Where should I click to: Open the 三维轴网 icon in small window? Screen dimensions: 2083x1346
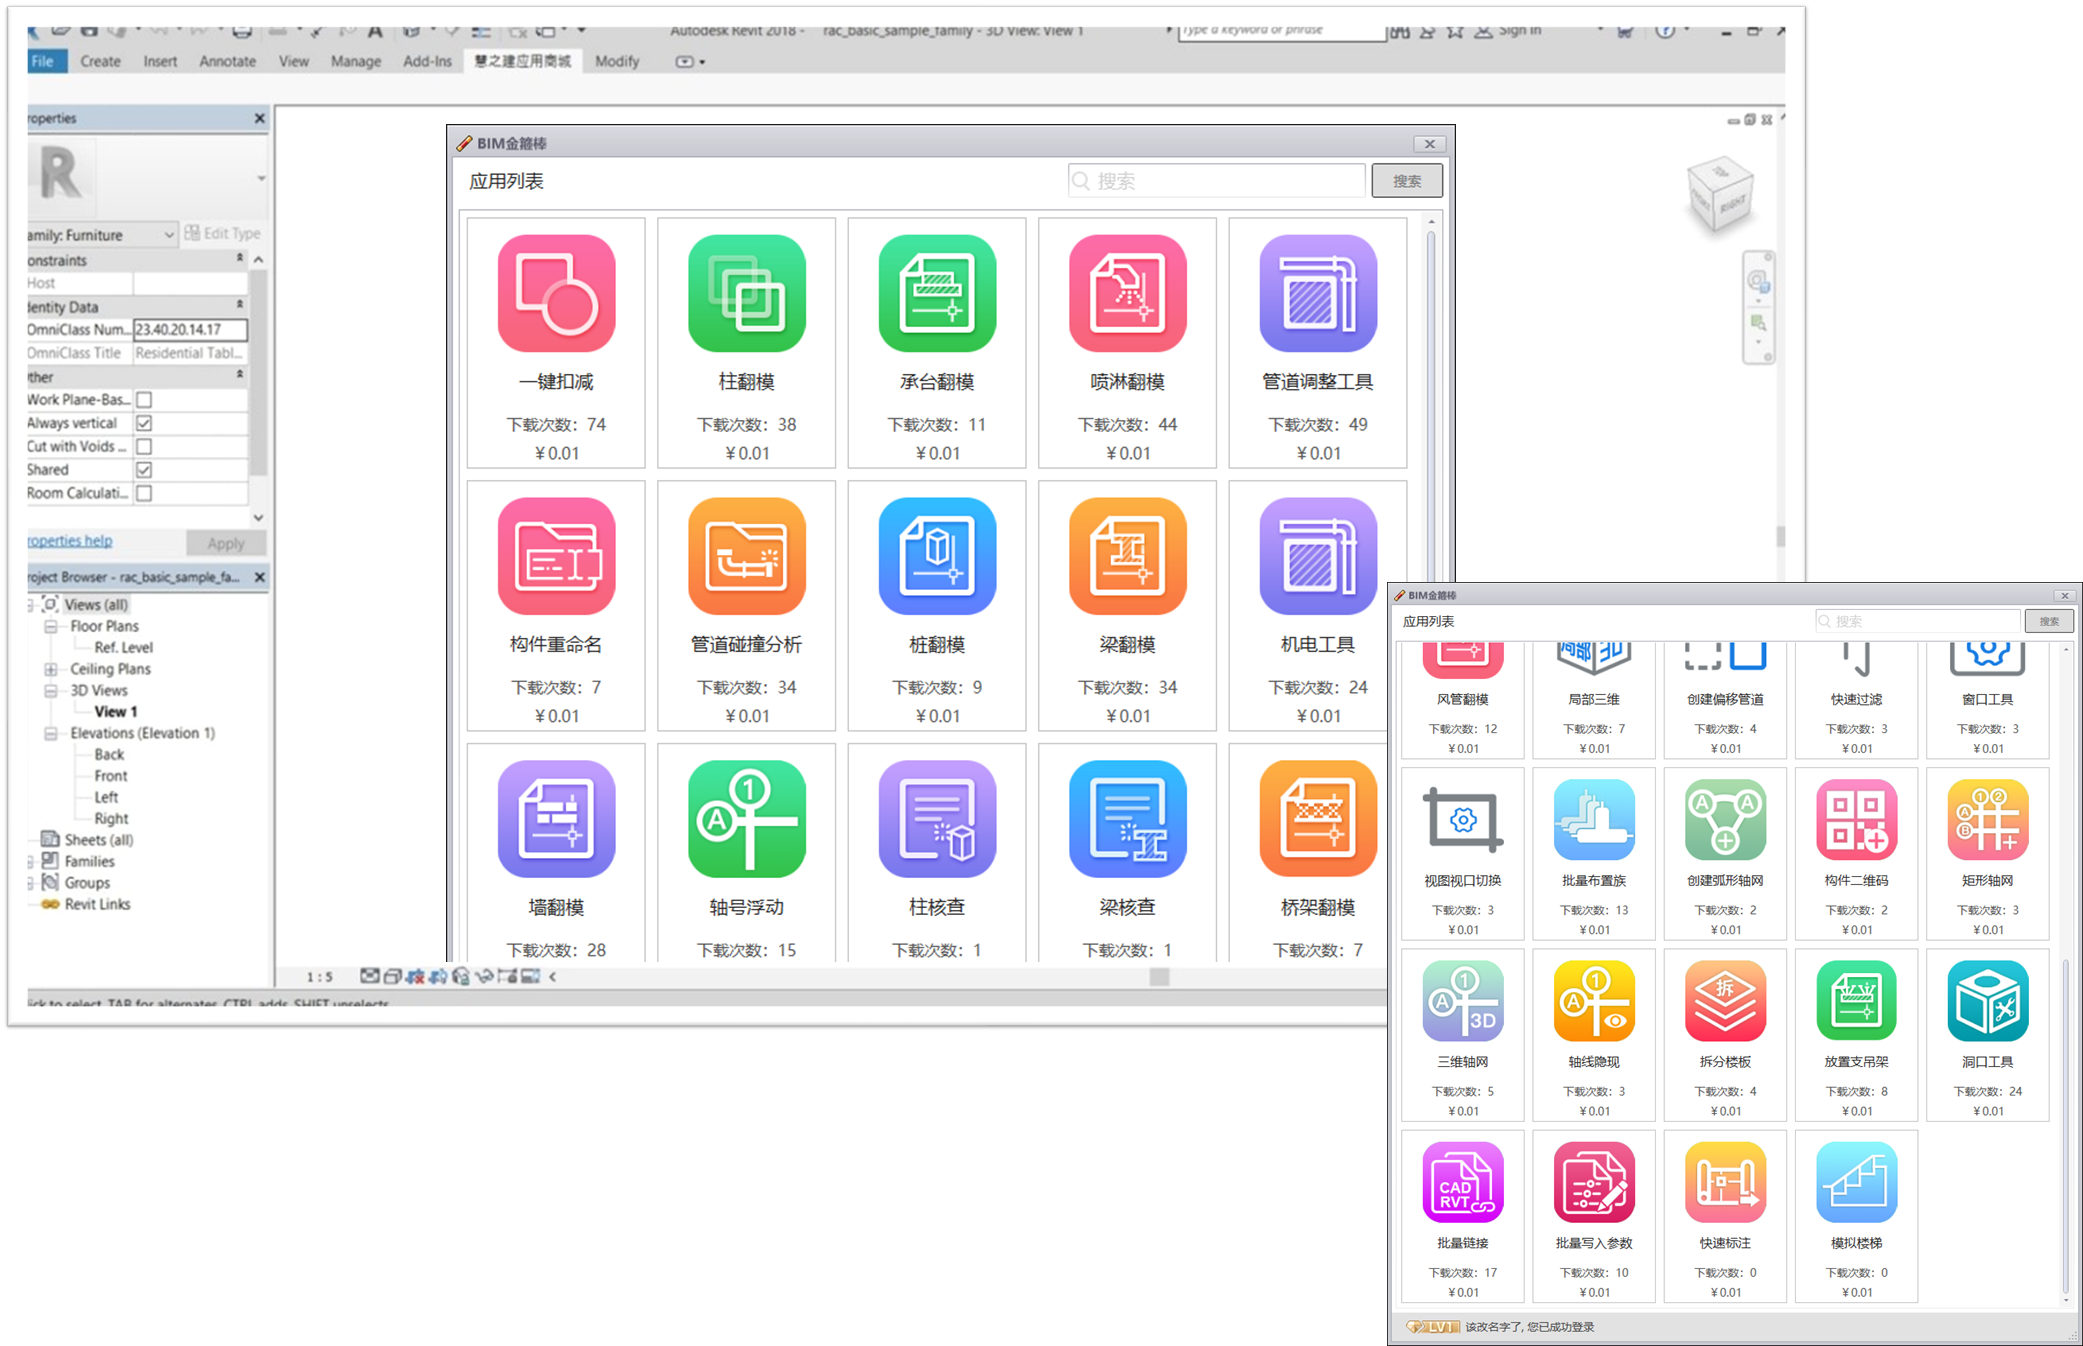click(x=1463, y=1001)
